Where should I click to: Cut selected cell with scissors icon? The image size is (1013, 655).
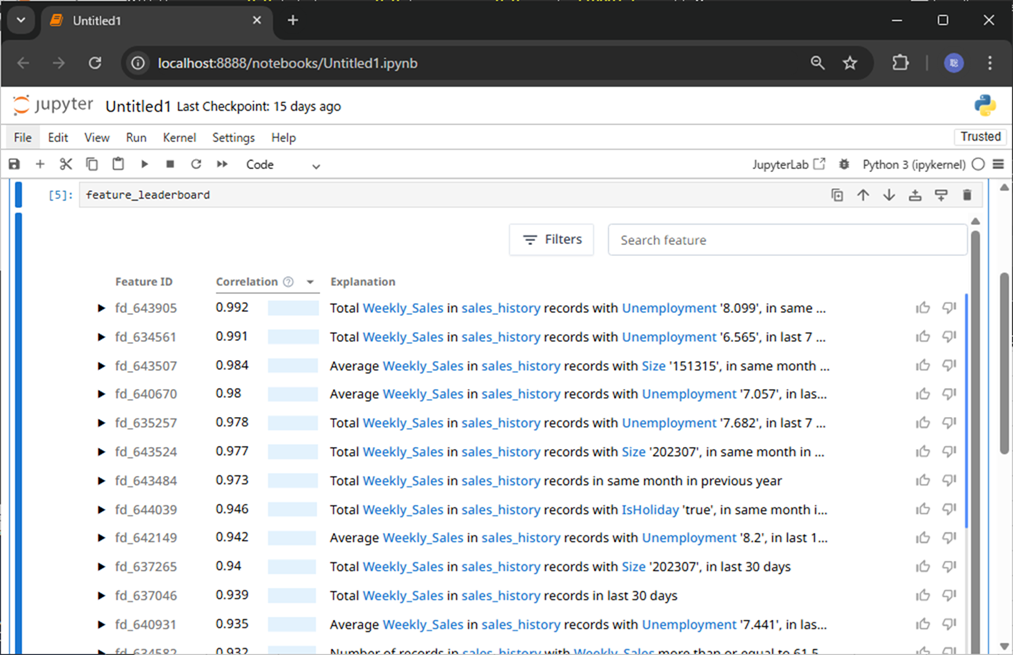66,164
